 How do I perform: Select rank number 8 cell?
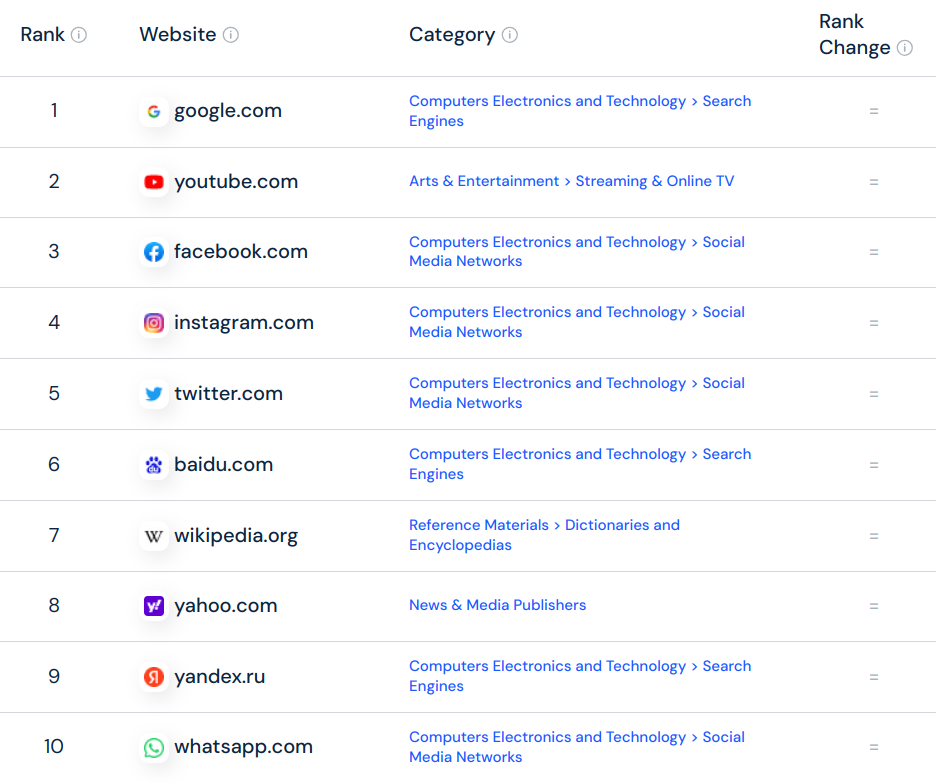click(x=54, y=605)
